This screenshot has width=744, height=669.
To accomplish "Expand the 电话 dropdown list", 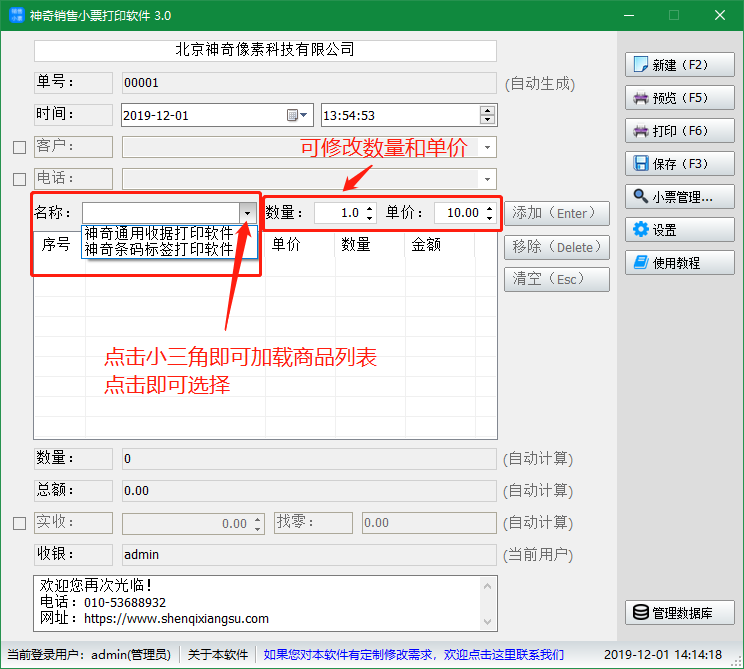I will (x=487, y=179).
